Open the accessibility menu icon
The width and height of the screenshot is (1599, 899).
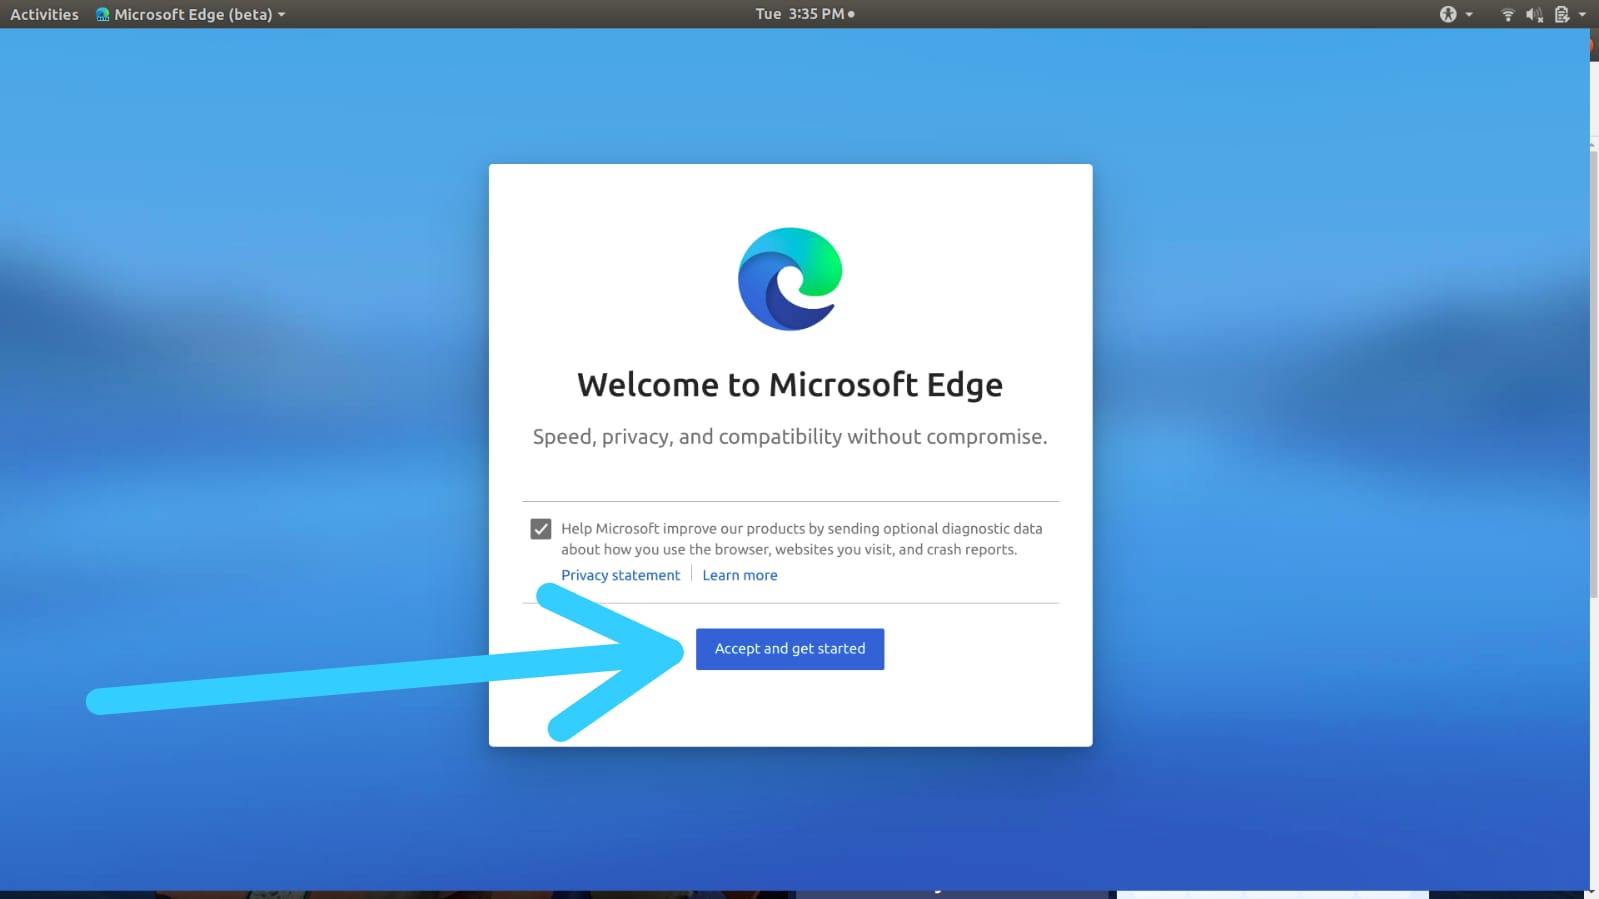coord(1448,14)
